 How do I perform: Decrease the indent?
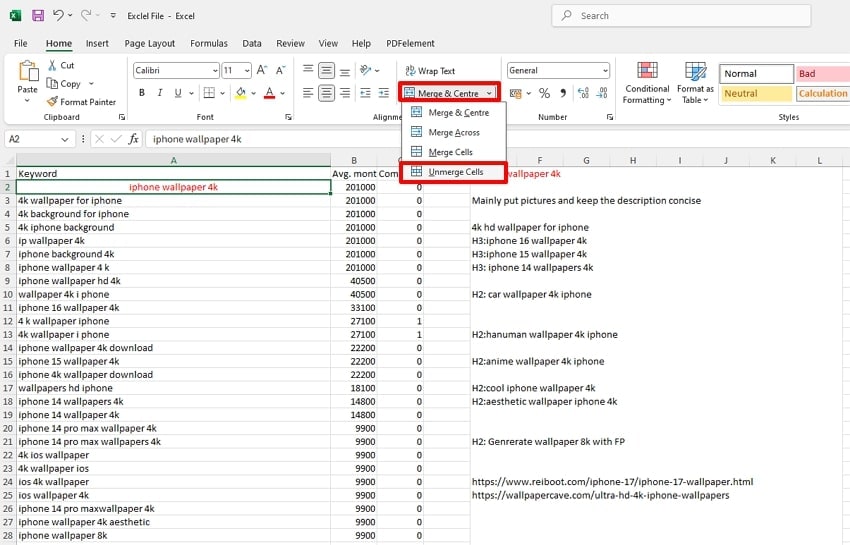click(x=365, y=93)
